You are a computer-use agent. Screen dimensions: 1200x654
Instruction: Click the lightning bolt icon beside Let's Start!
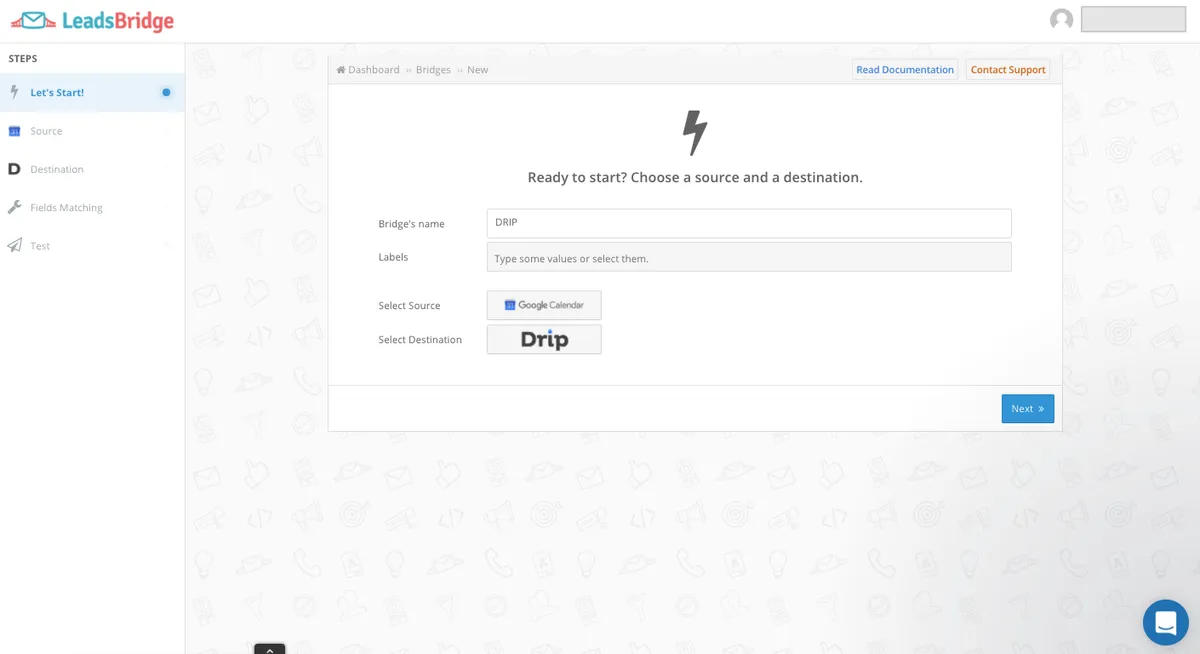click(x=14, y=92)
